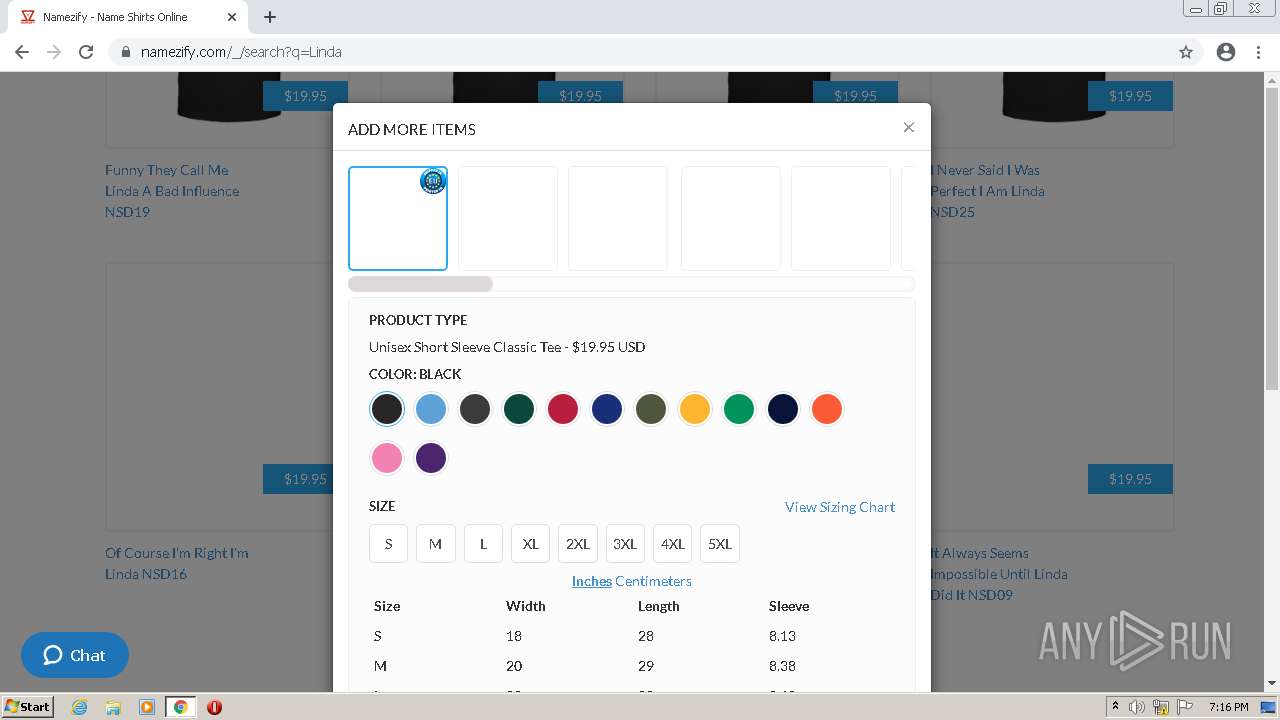Choose the forest green color swatch
The width and height of the screenshot is (1280, 720).
[519, 409]
